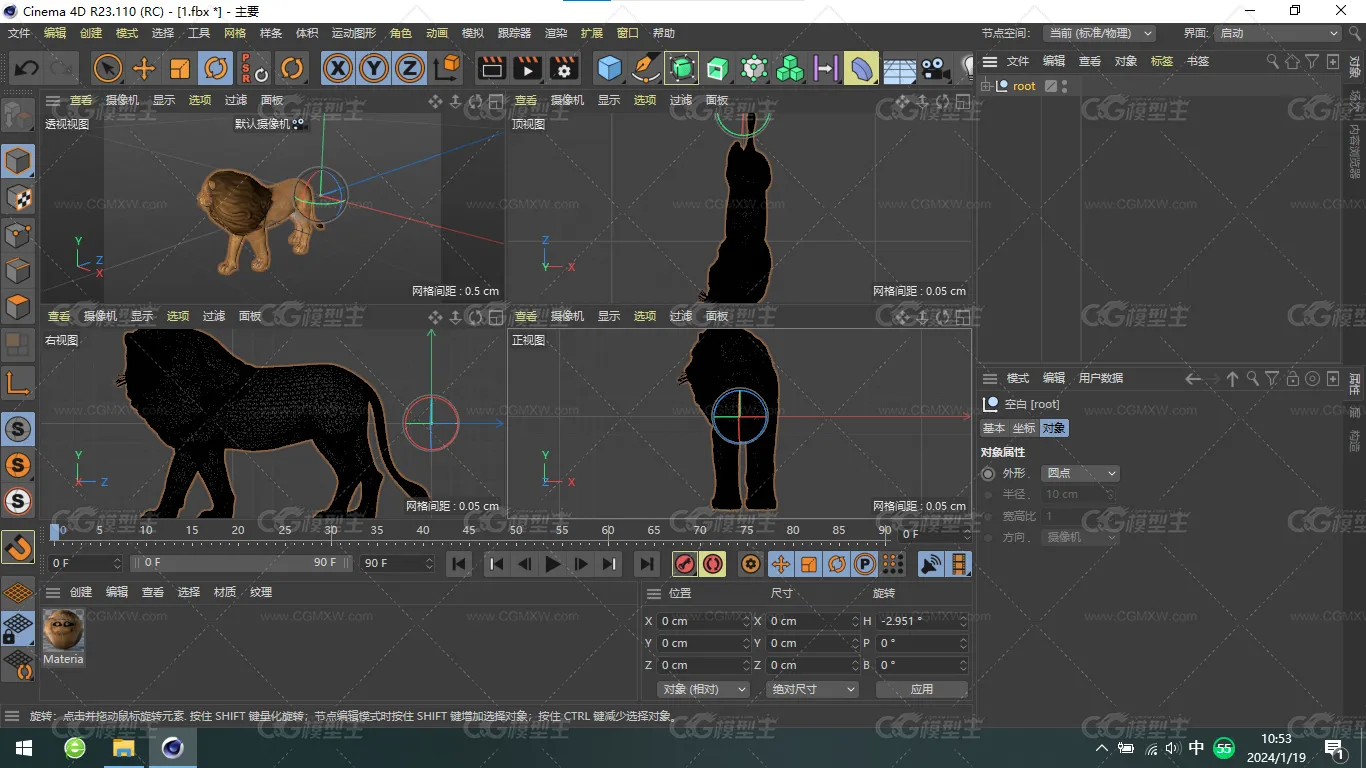Click the Floor environment grid icon
The width and height of the screenshot is (1366, 768).
899,68
